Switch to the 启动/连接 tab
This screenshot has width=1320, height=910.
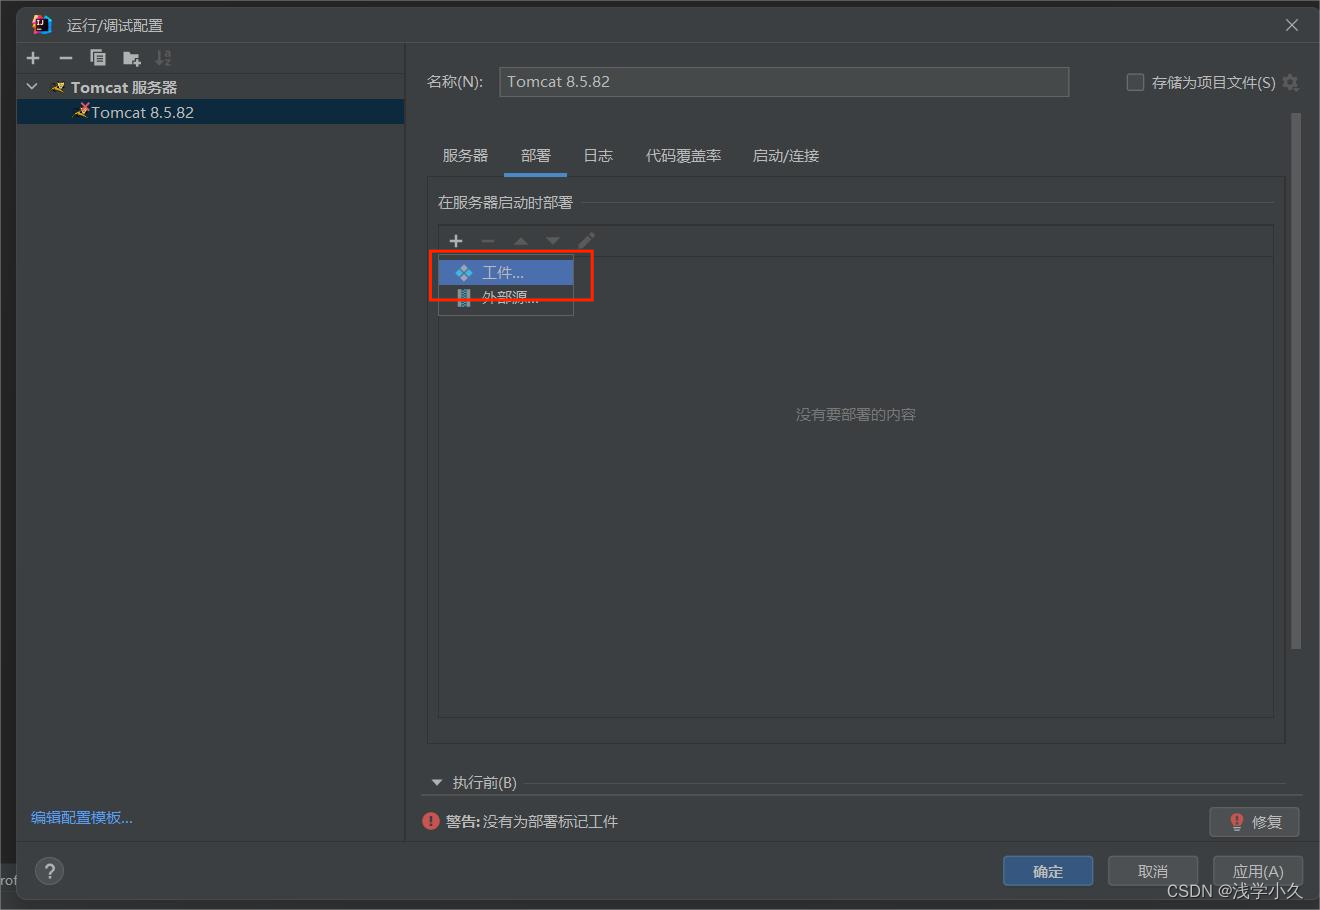click(x=786, y=155)
